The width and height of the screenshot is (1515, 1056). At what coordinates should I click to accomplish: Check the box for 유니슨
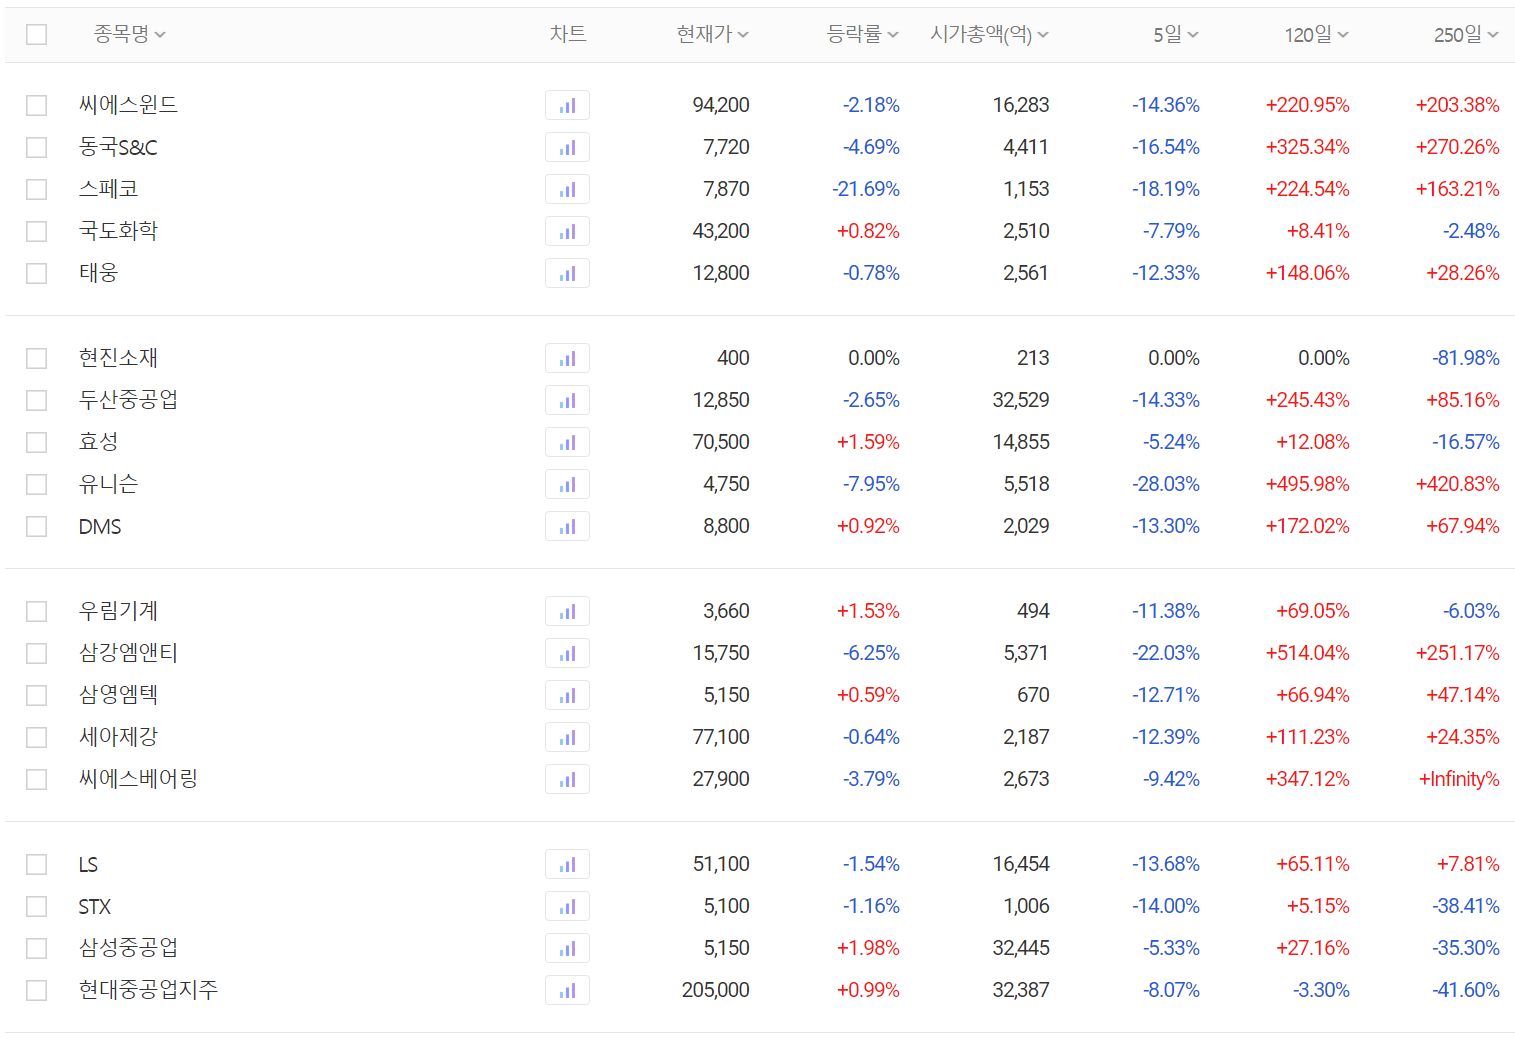click(36, 484)
